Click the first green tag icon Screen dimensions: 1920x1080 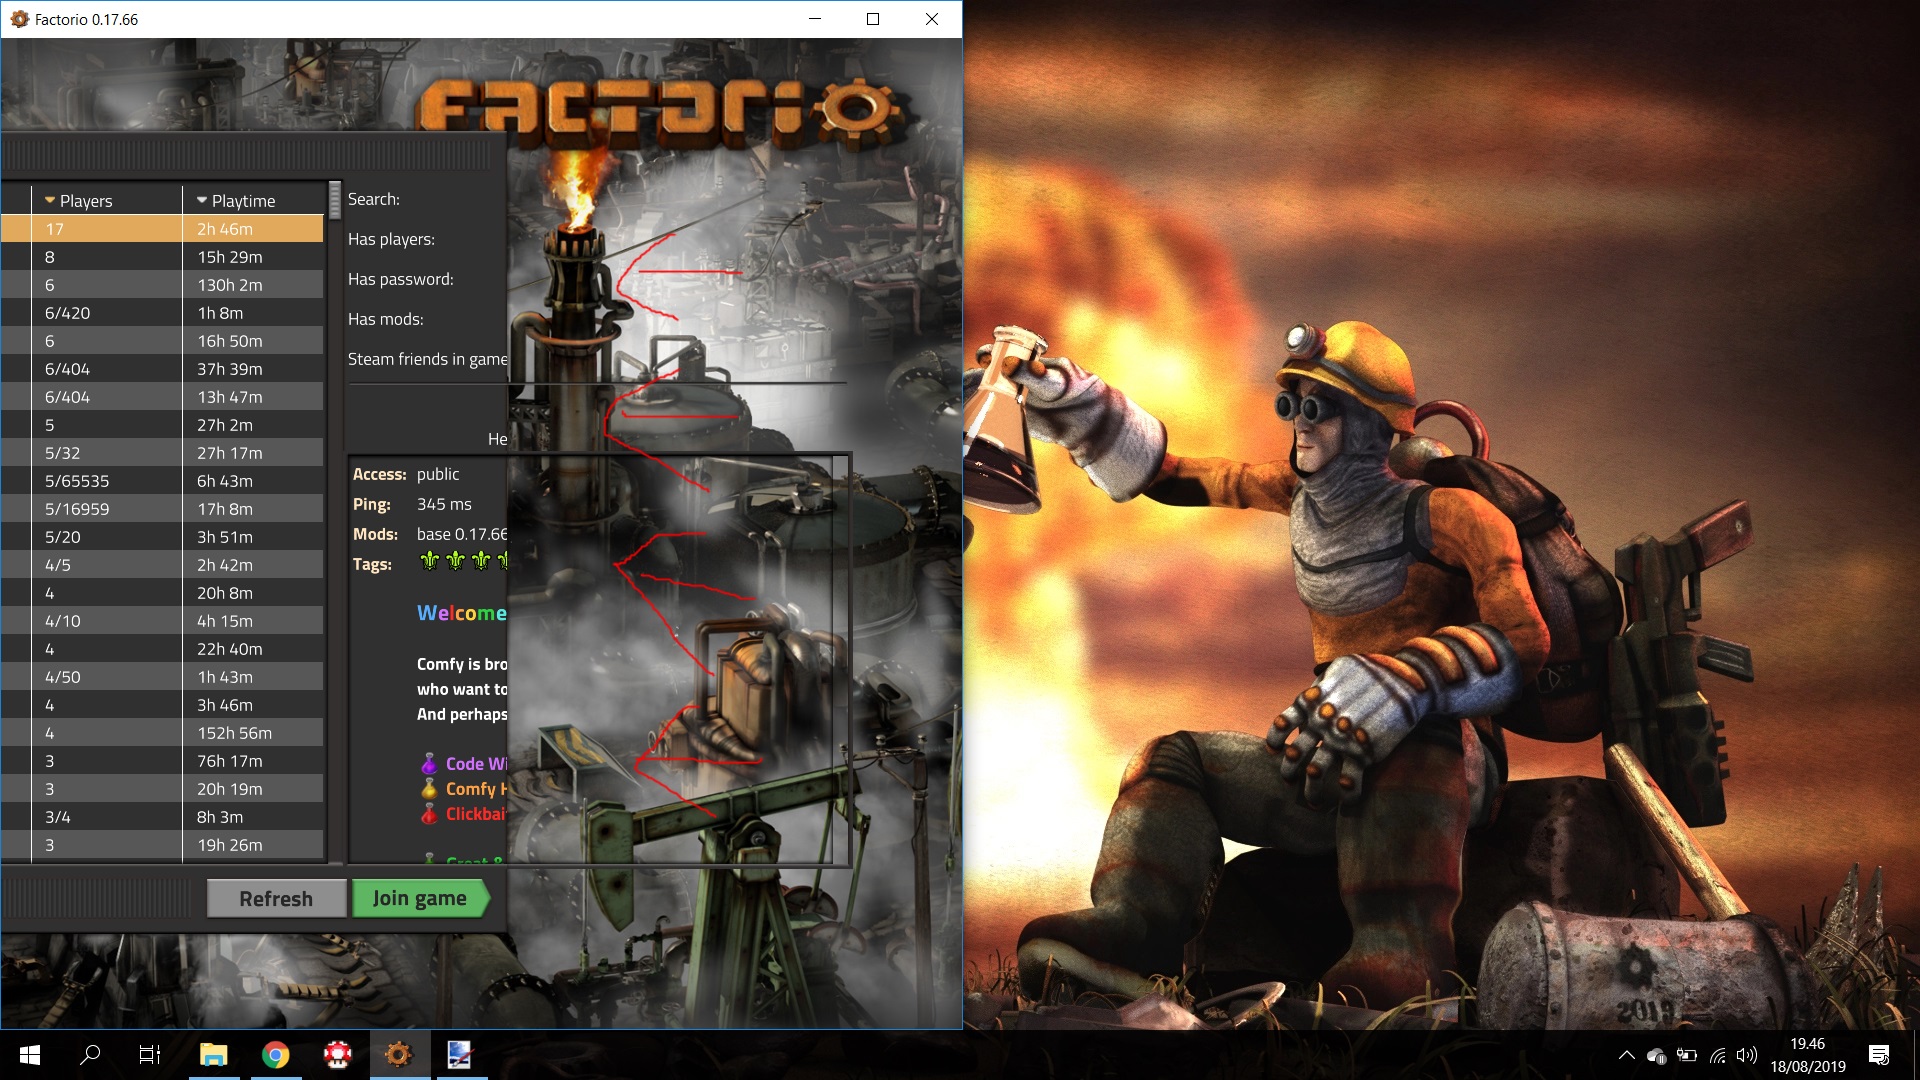pyautogui.click(x=430, y=560)
